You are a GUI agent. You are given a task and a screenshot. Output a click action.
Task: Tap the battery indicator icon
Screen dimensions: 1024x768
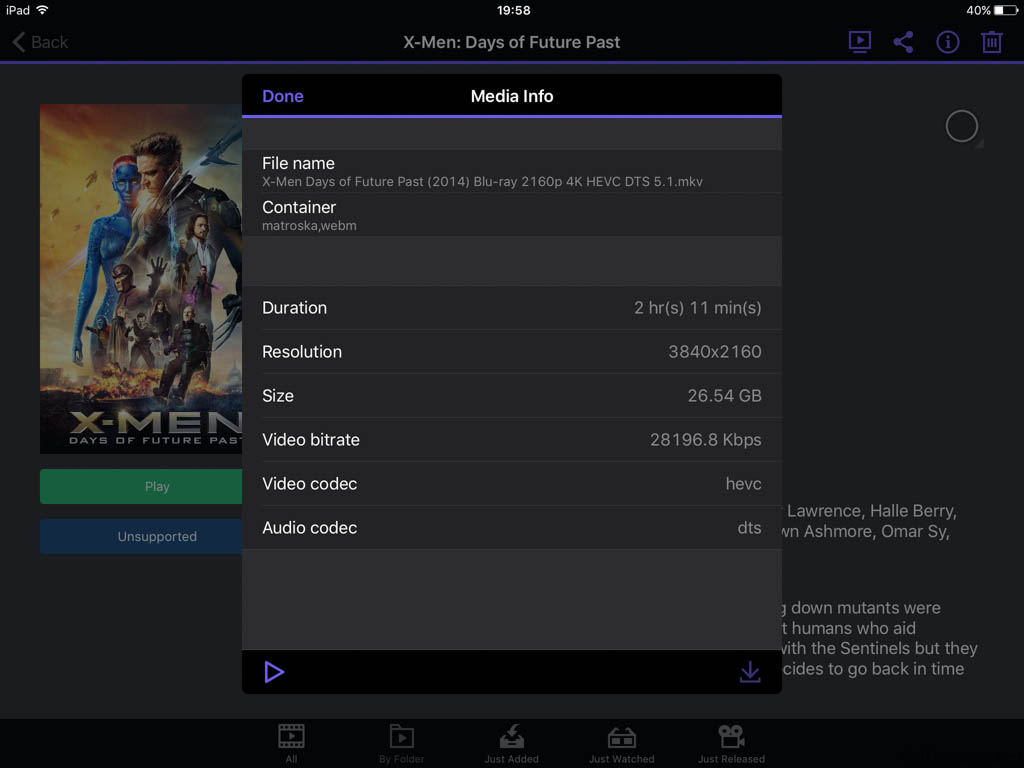pos(1006,10)
